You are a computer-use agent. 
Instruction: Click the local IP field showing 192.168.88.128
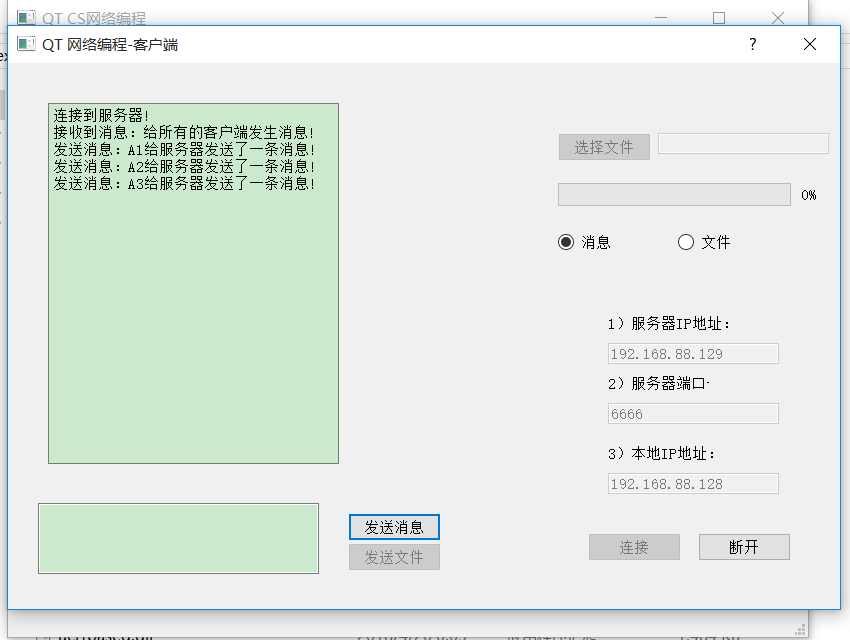click(x=692, y=483)
